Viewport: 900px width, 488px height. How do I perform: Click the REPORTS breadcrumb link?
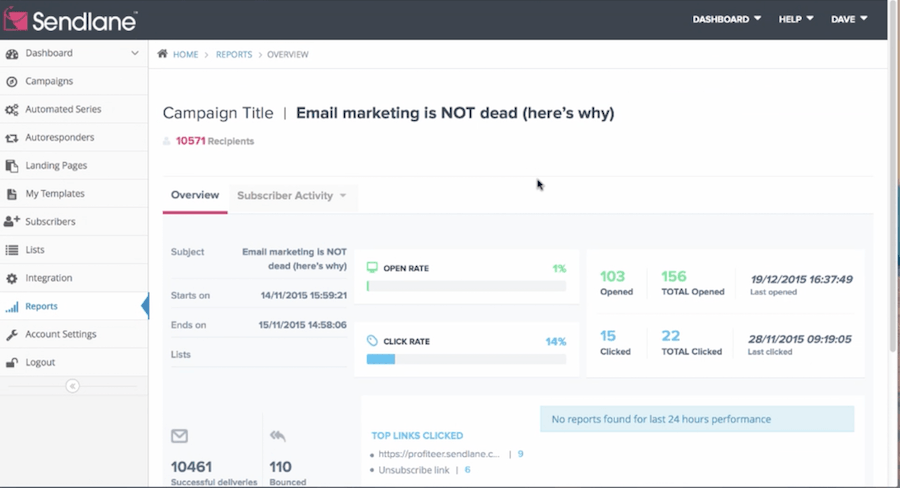coord(234,55)
